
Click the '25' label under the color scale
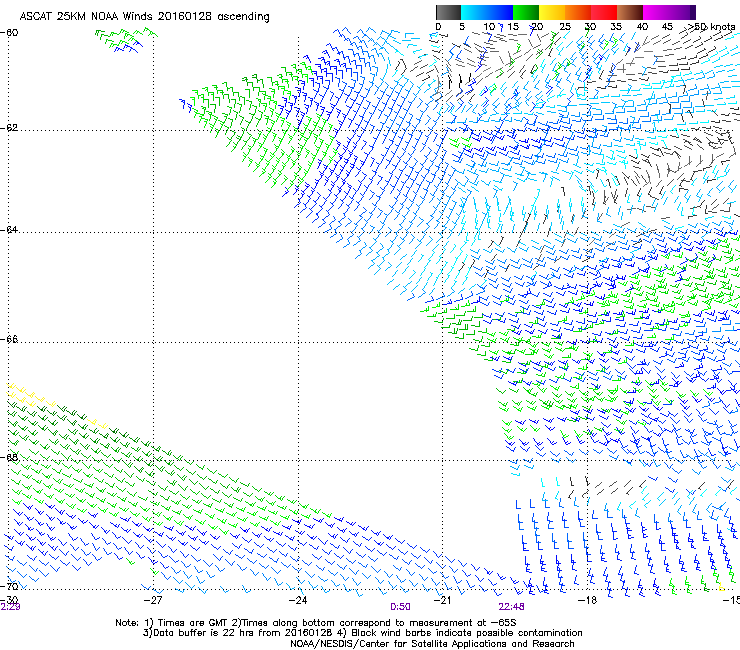tap(565, 27)
